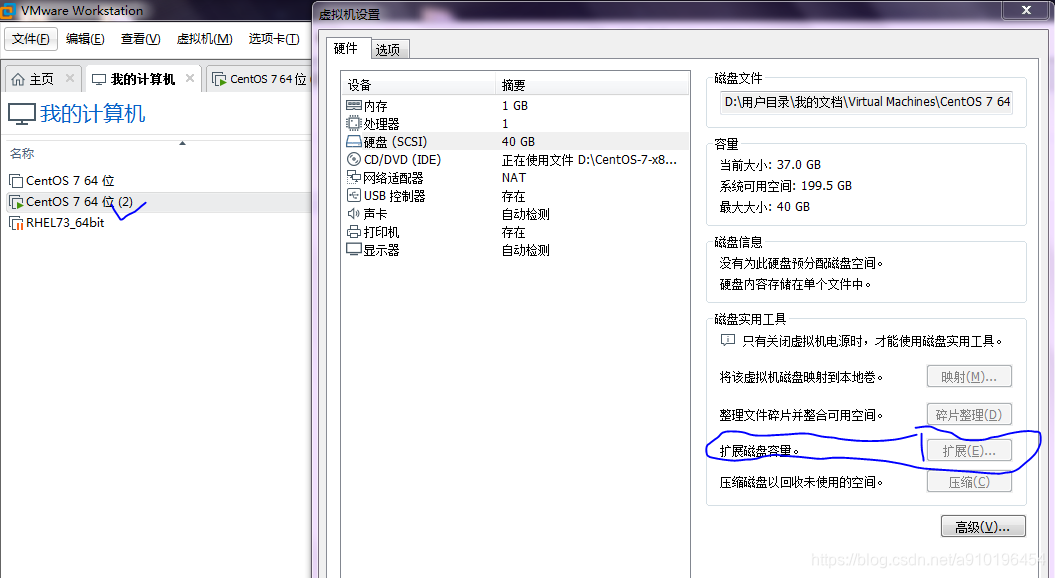Select the first CentOS 7 64 位 VM row
Screen dimensions: 1055x578
click(x=159, y=181)
